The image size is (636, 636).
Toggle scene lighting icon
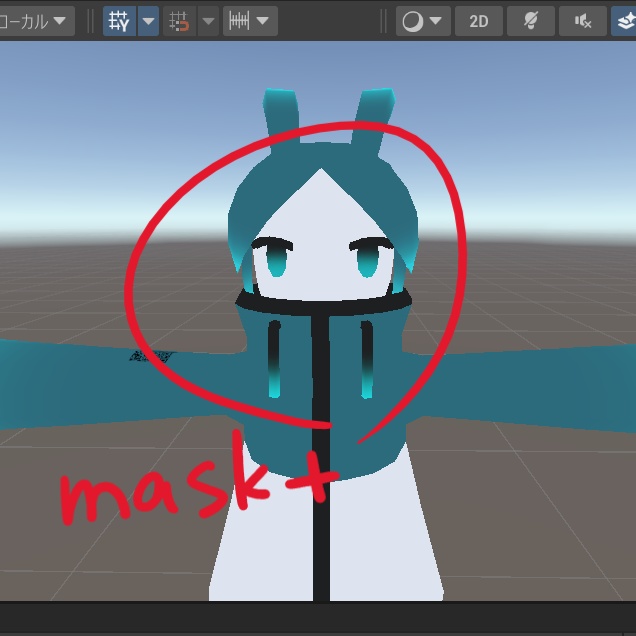[531, 21]
